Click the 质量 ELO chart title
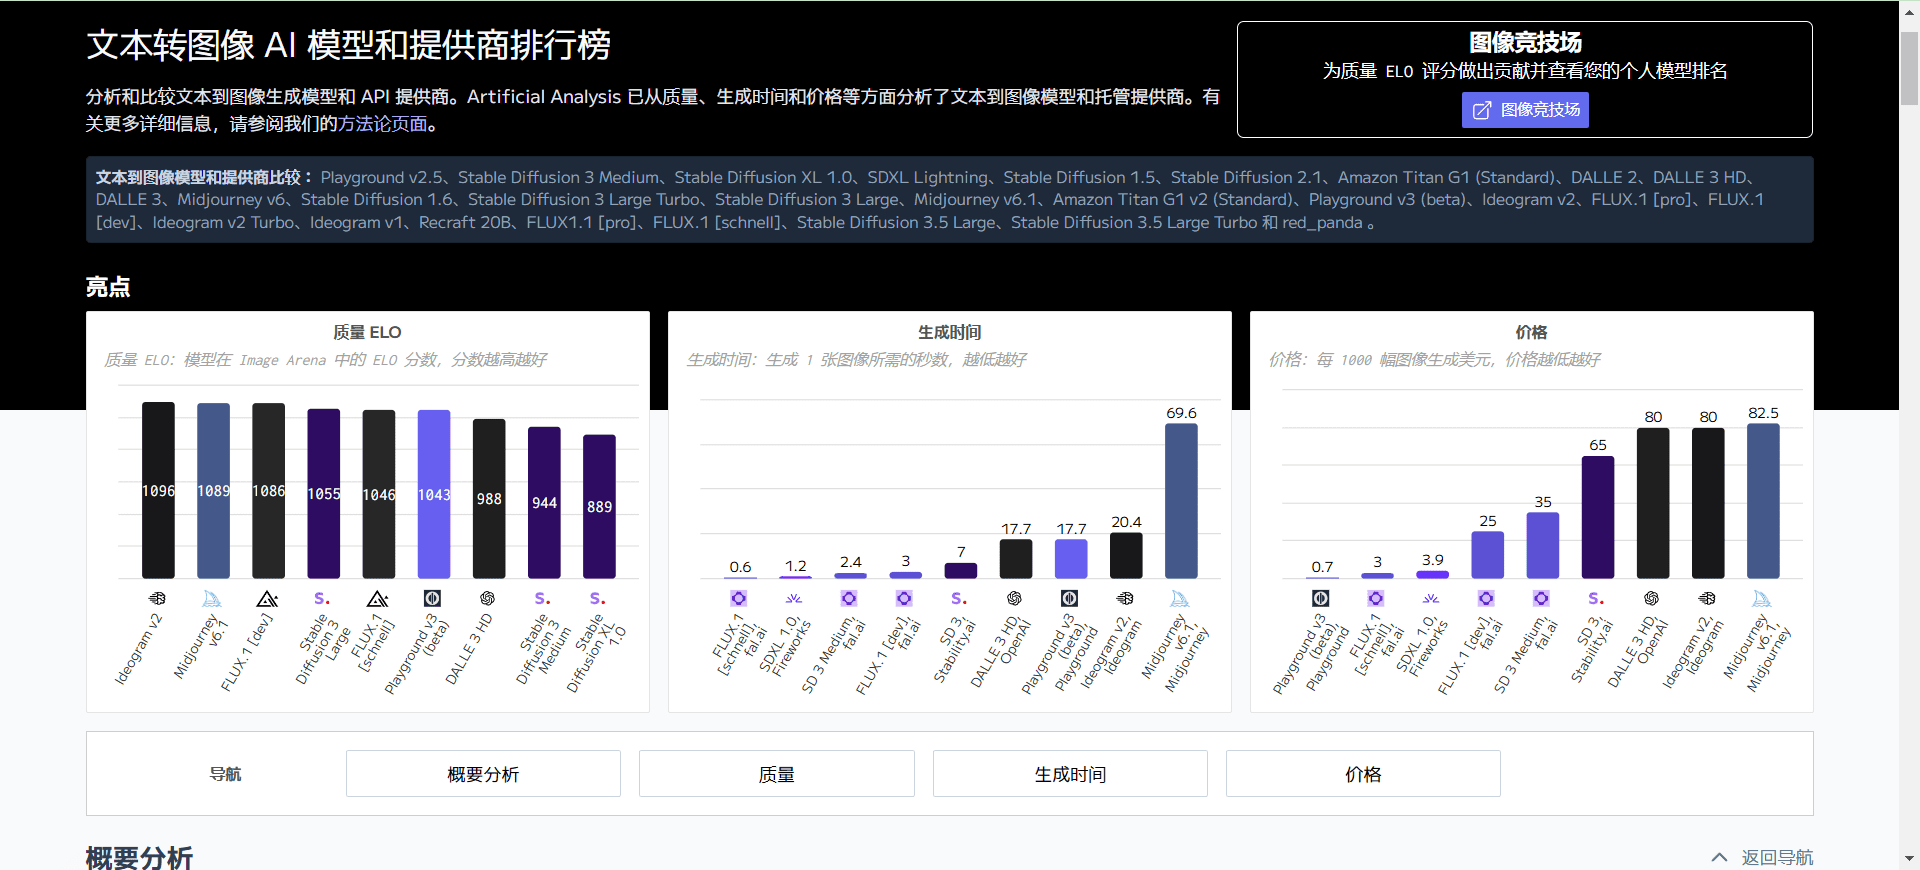This screenshot has height=870, width=1920. click(367, 332)
